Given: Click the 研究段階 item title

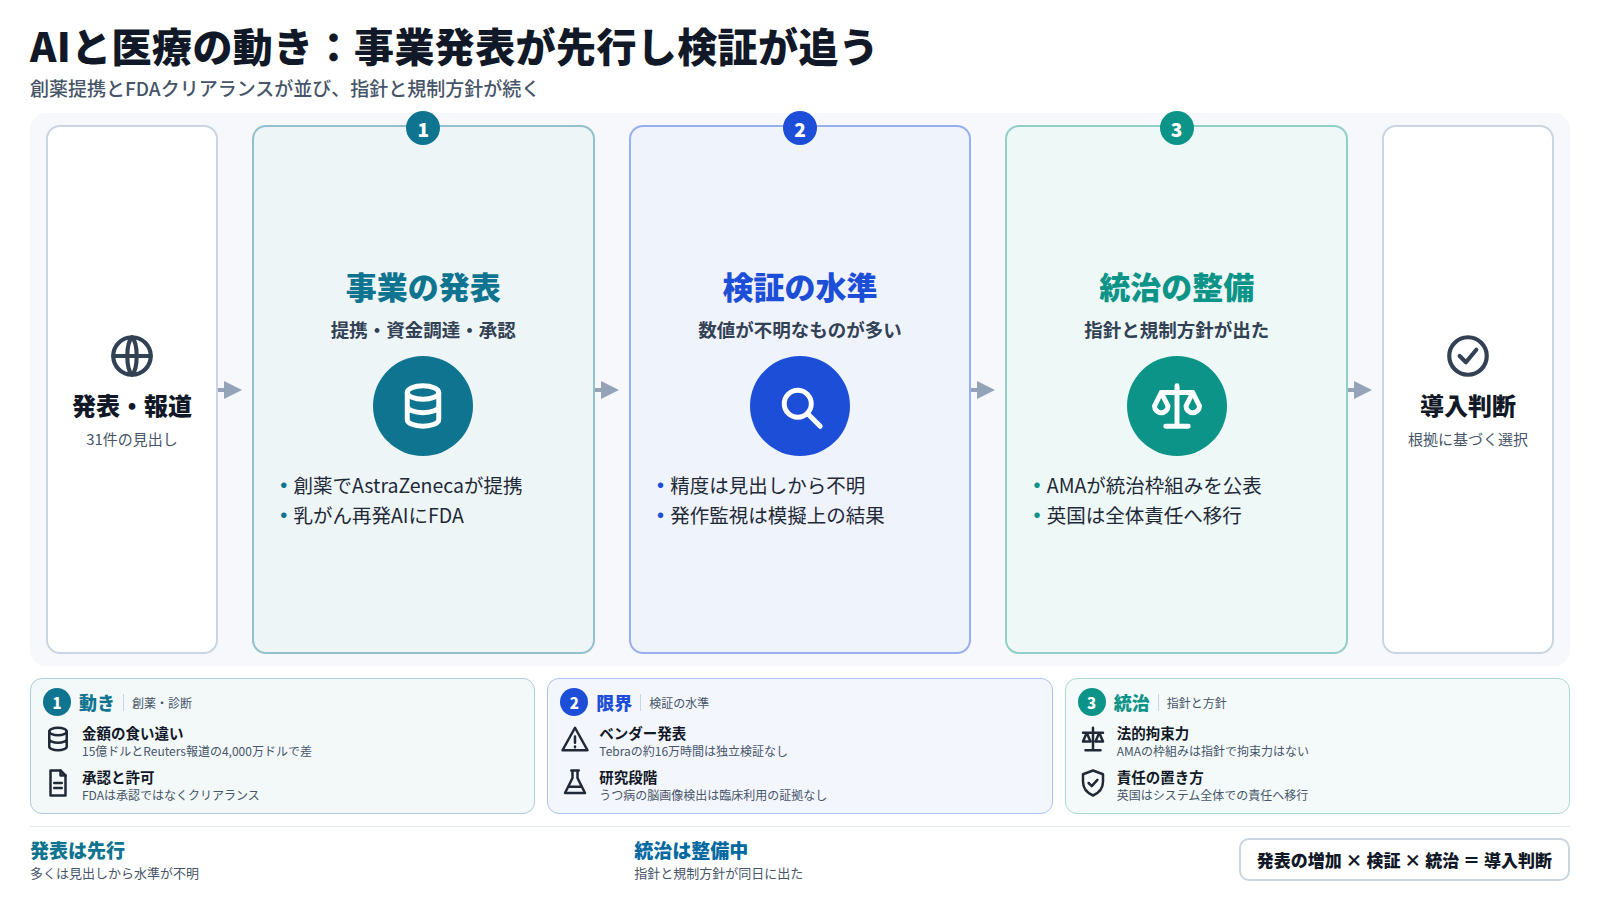Looking at the screenshot, I should (x=629, y=778).
